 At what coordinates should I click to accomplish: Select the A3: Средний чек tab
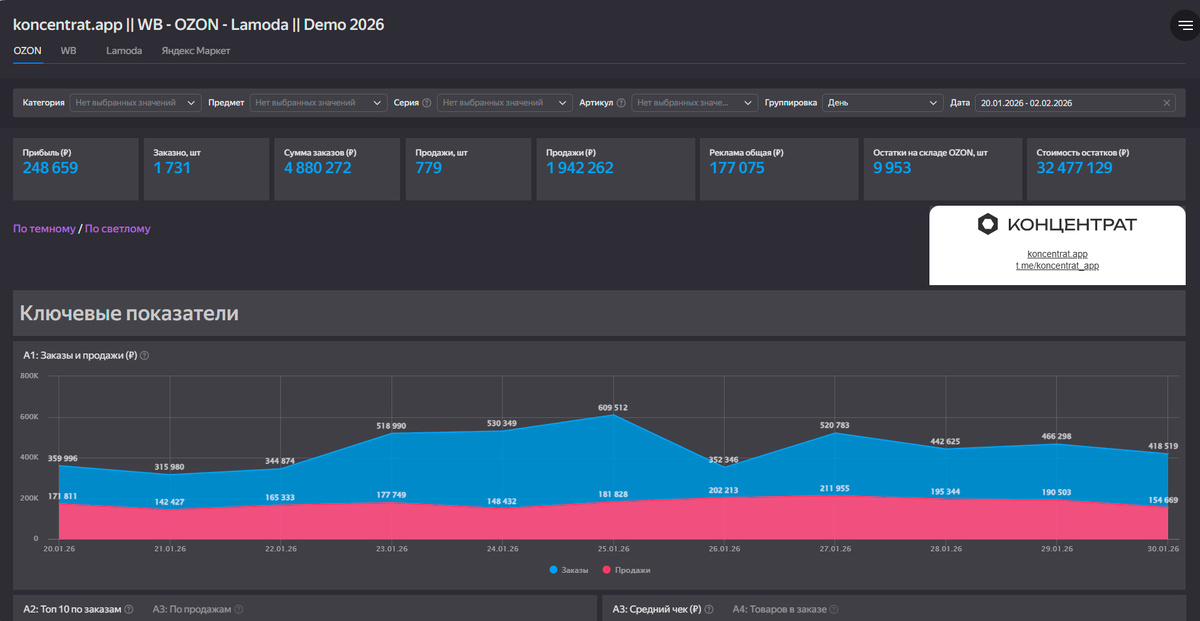point(657,609)
